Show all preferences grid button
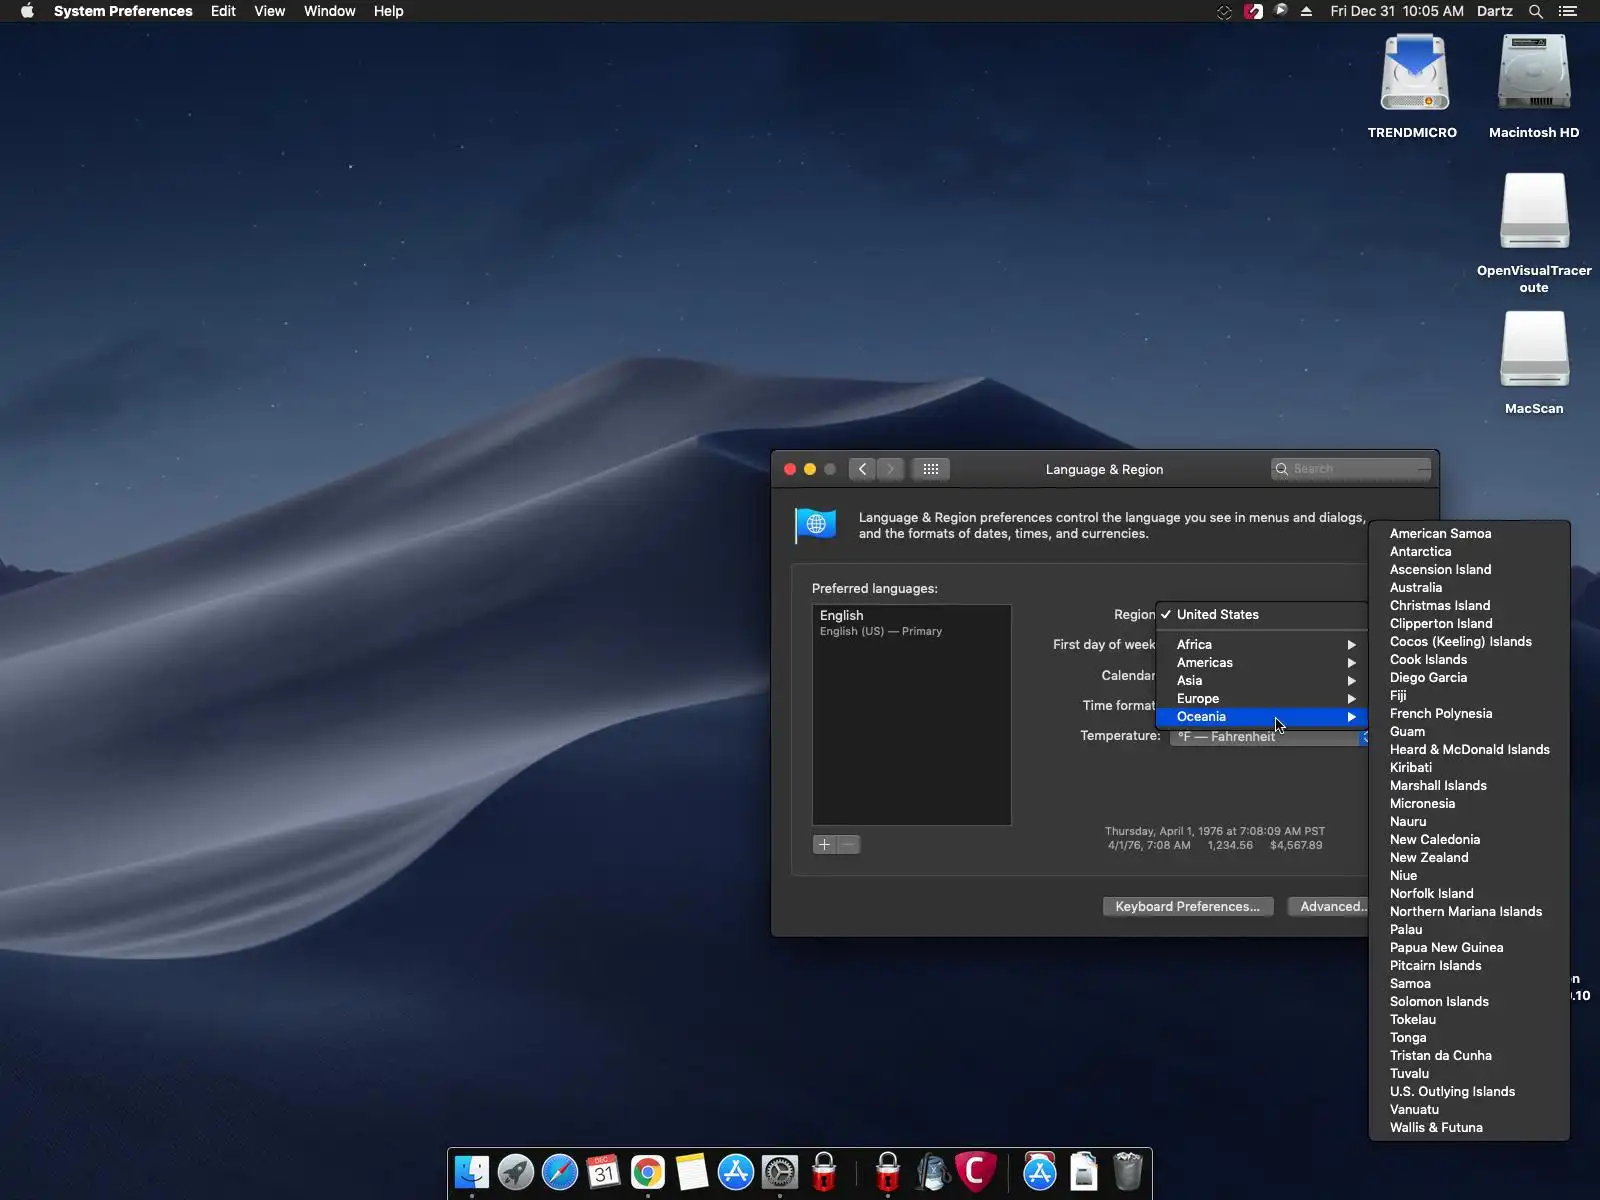 (930, 469)
